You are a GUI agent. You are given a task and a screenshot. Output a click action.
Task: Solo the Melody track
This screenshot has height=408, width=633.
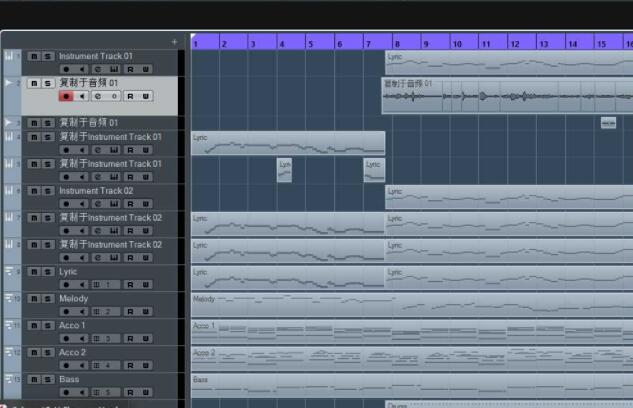tap(48, 299)
